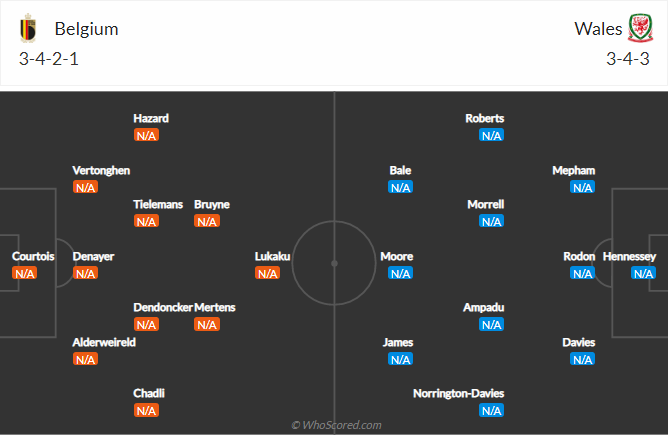This screenshot has width=668, height=435.
Task: Open the Belgium team name link
Action: click(86, 28)
